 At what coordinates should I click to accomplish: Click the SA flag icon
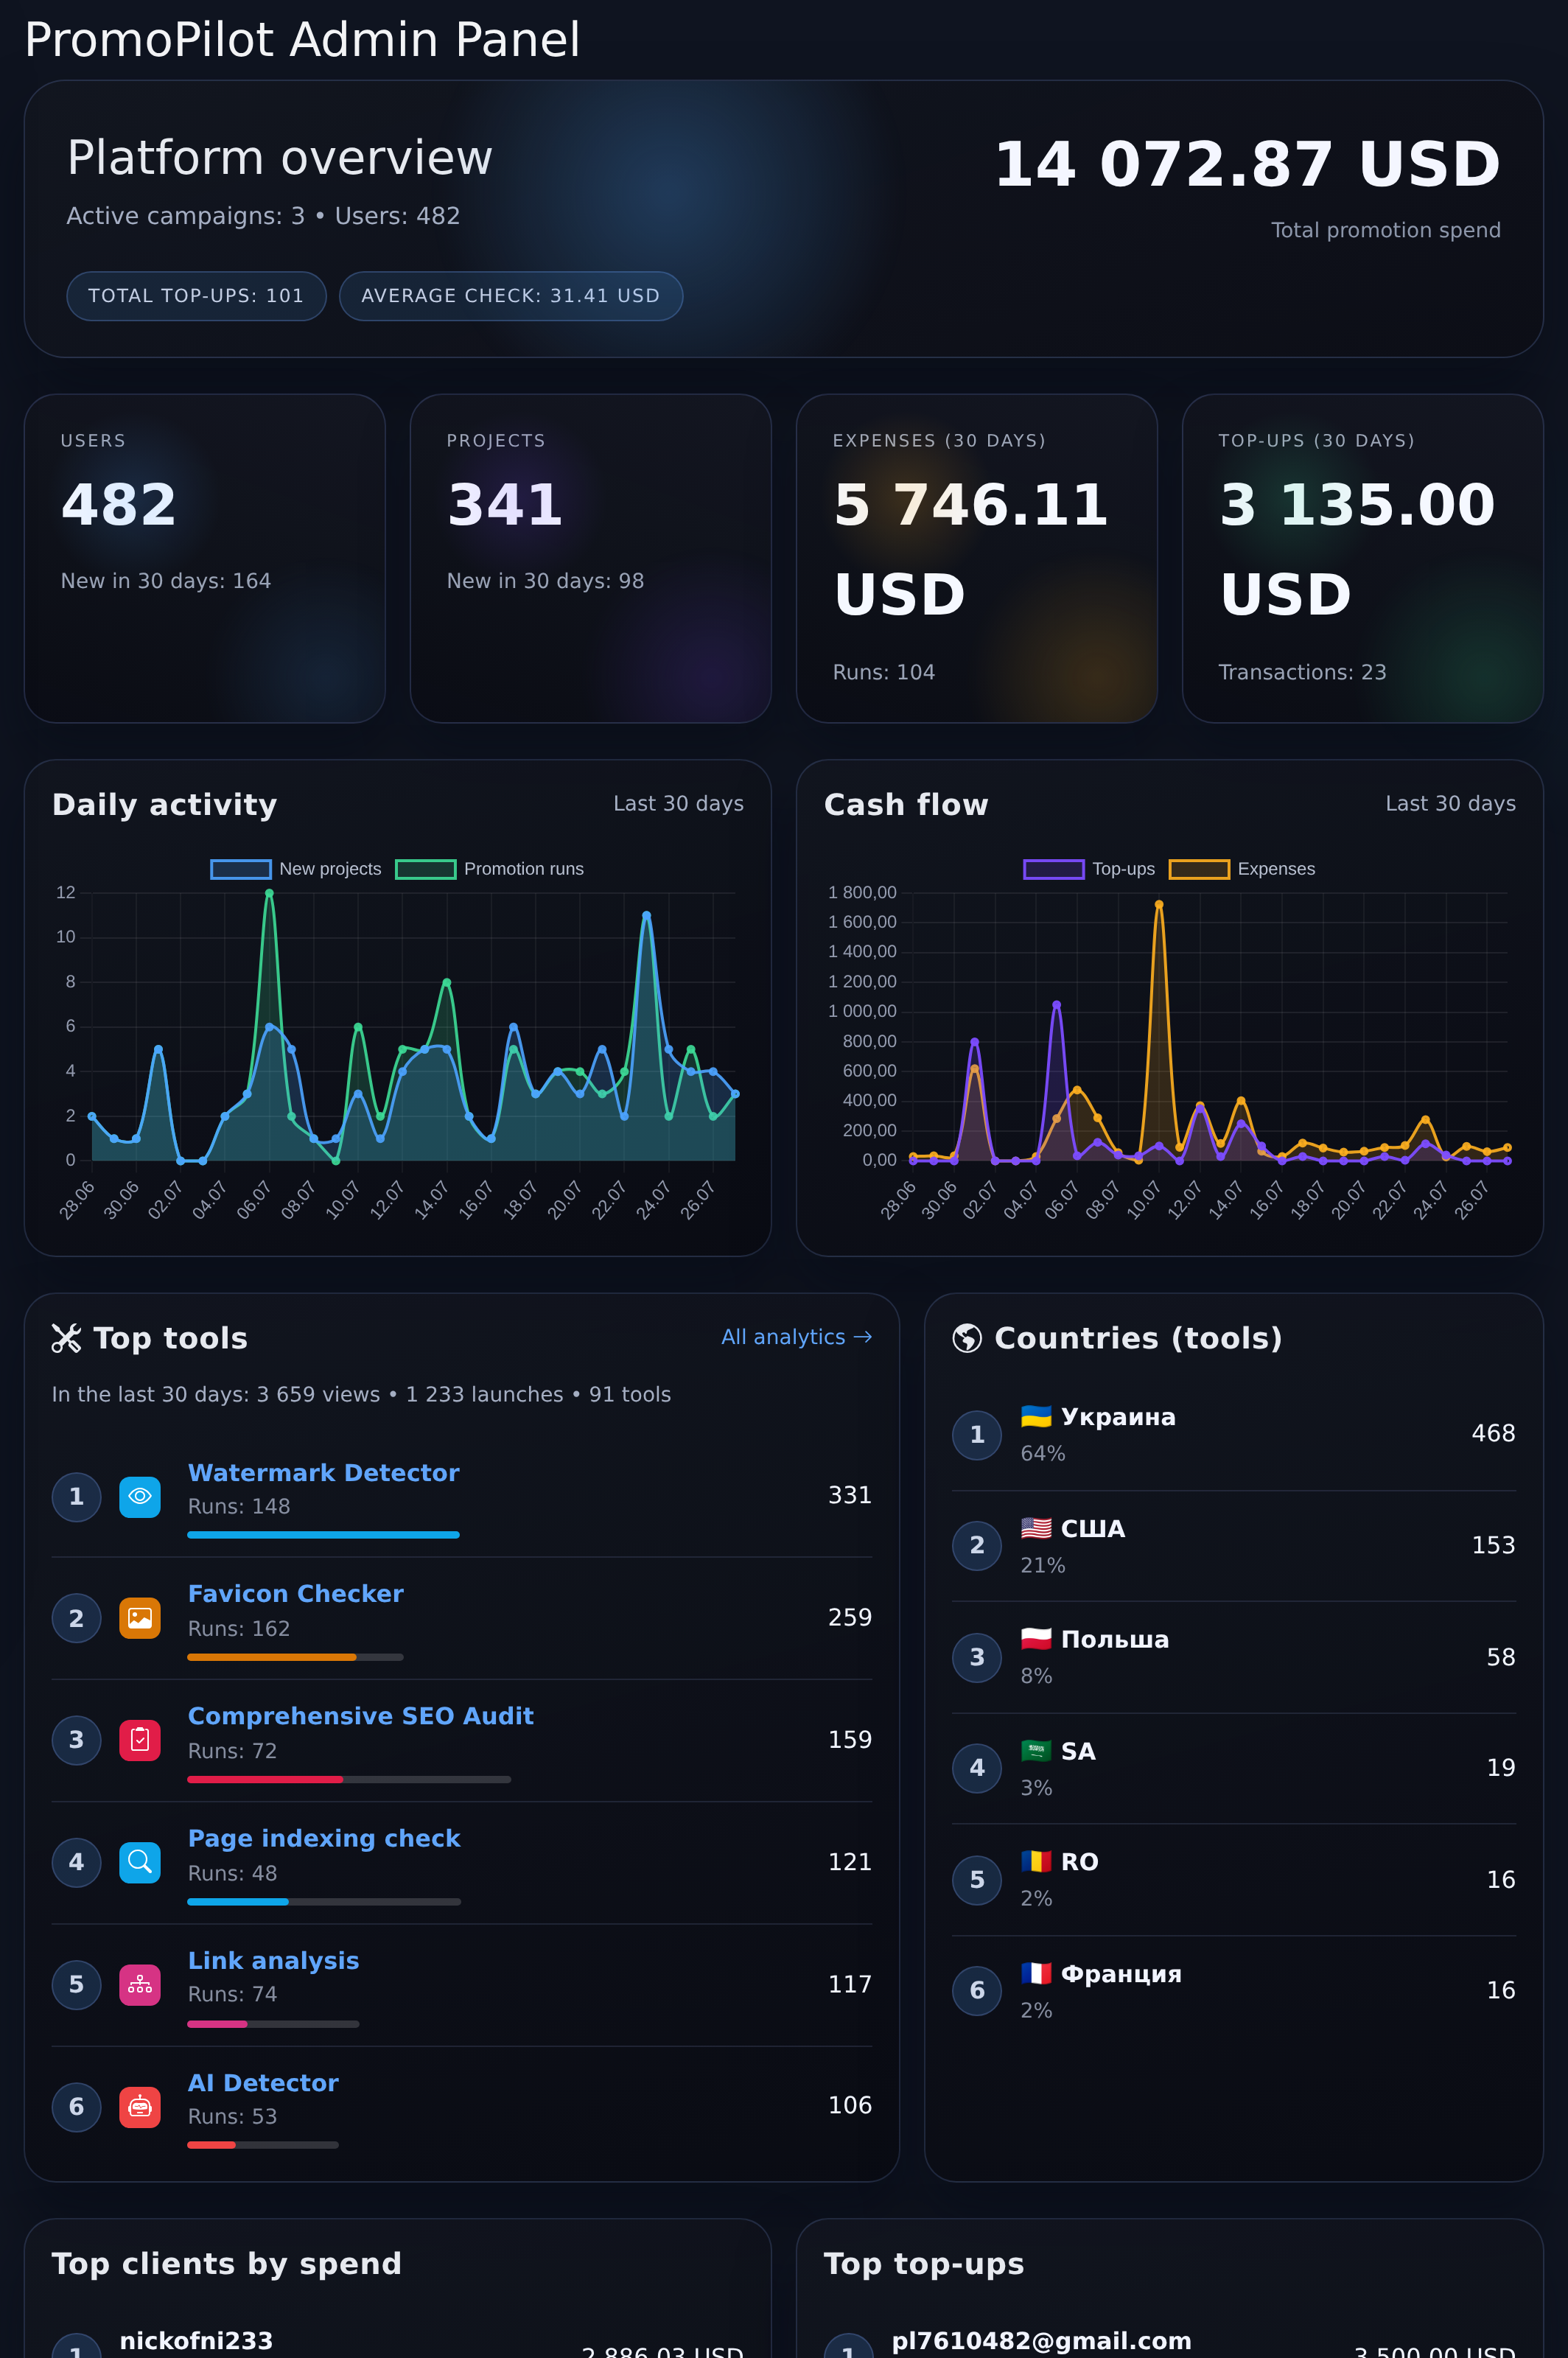pos(1036,1751)
